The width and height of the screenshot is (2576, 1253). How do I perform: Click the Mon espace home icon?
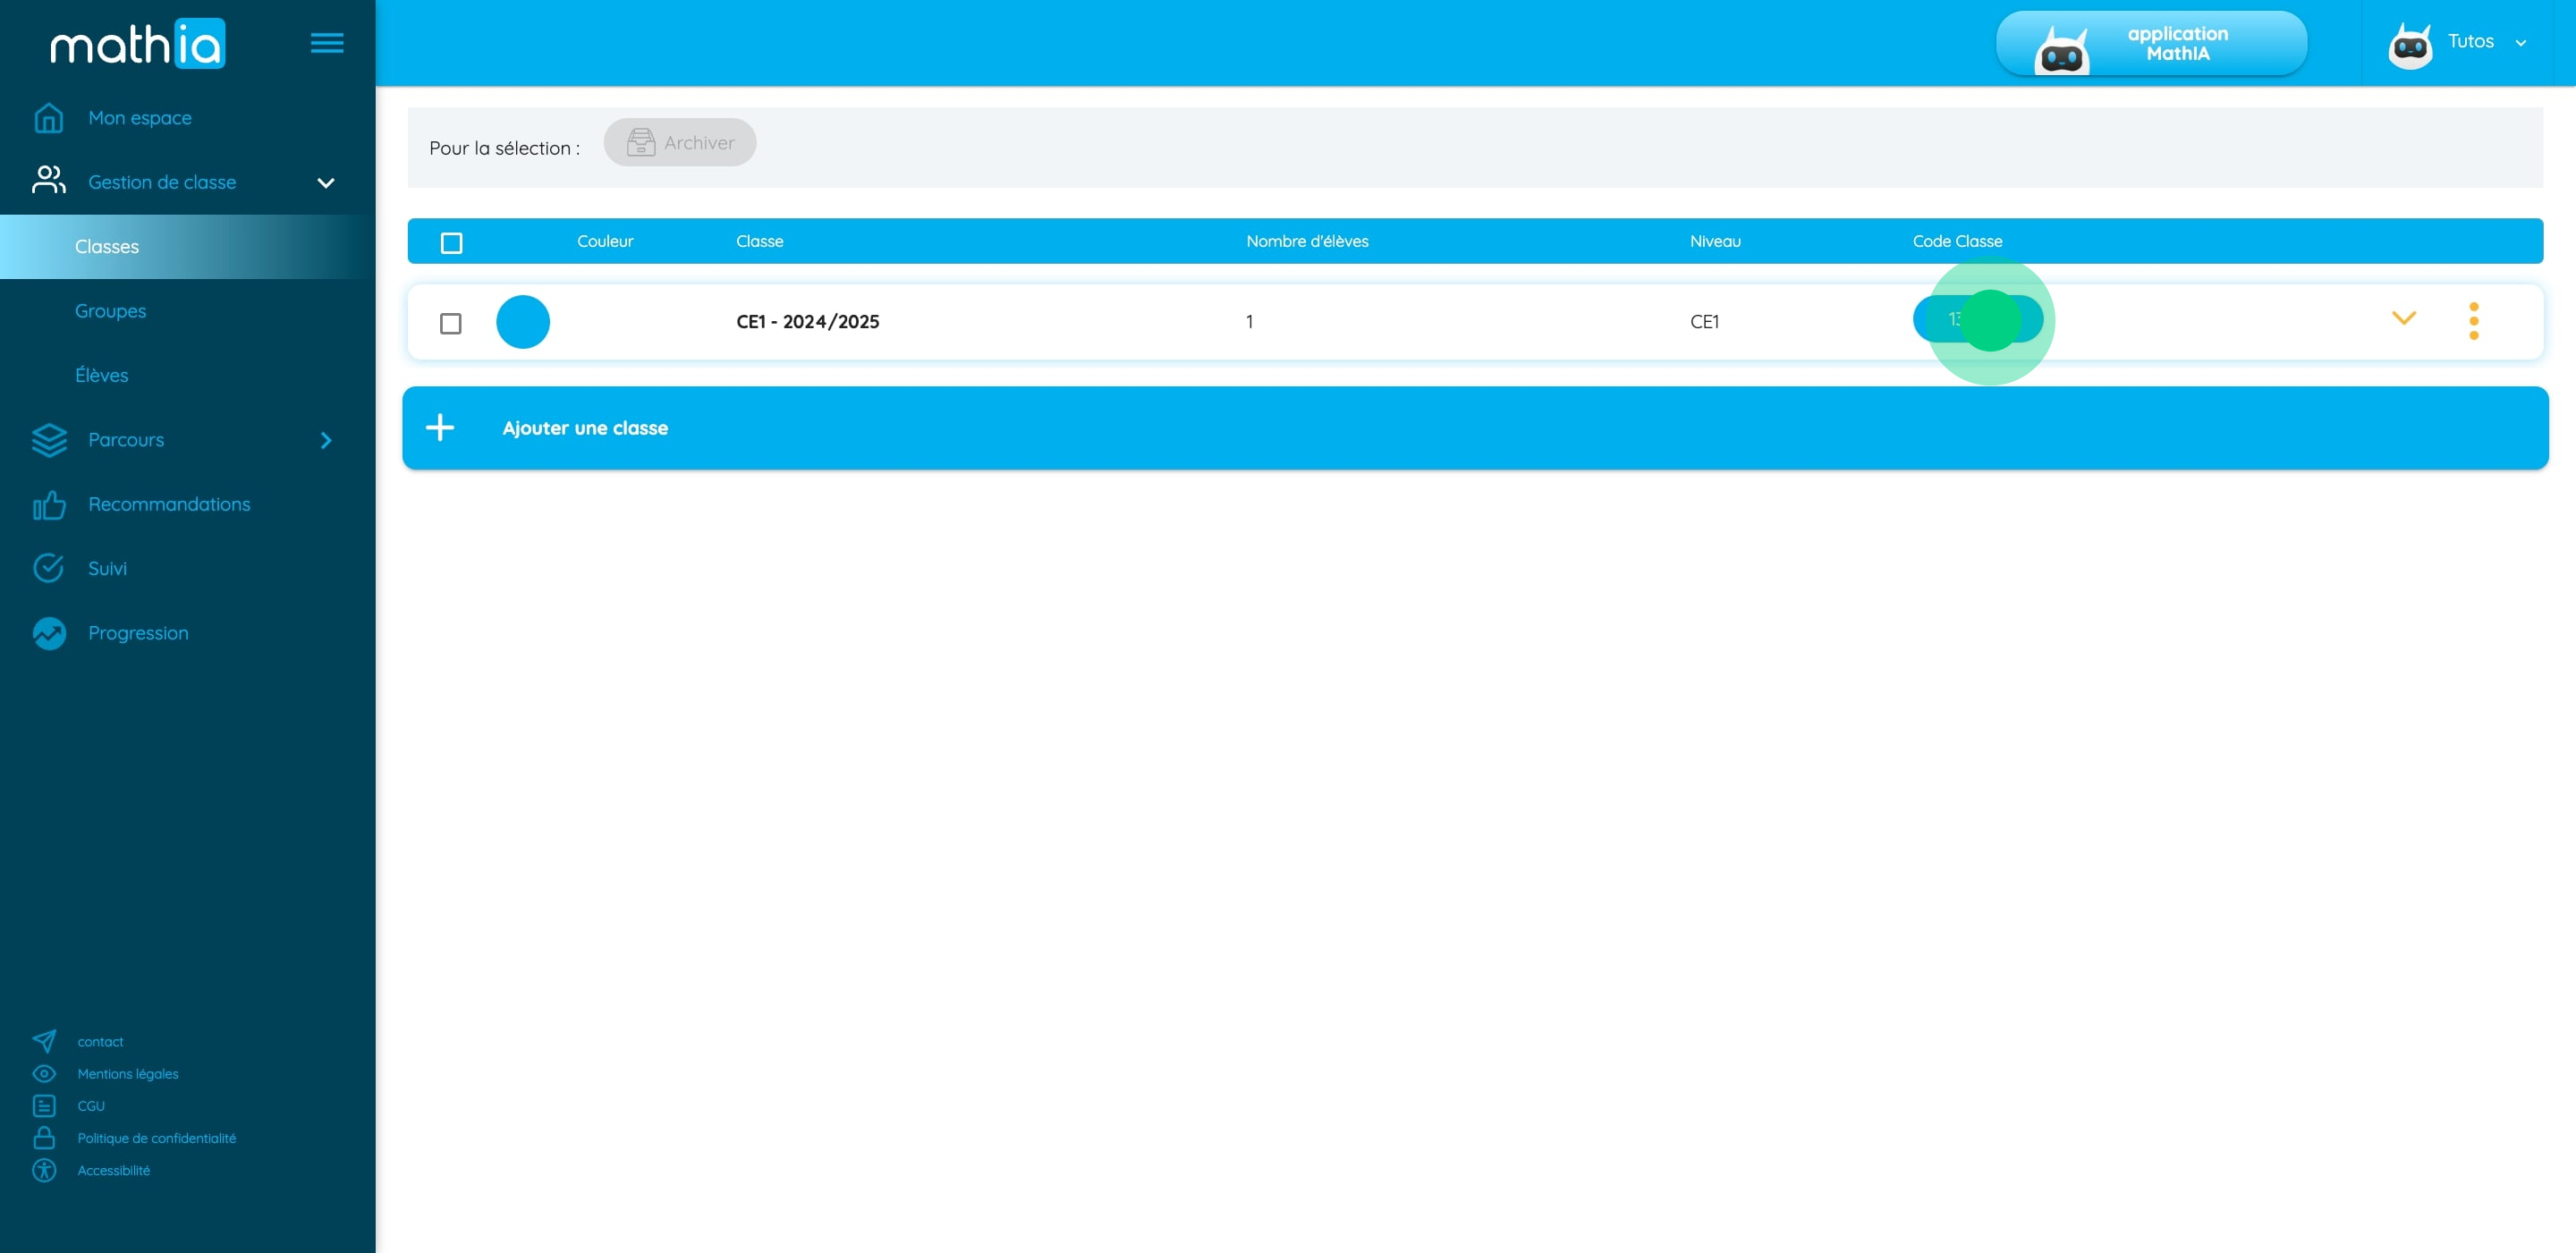(48, 118)
